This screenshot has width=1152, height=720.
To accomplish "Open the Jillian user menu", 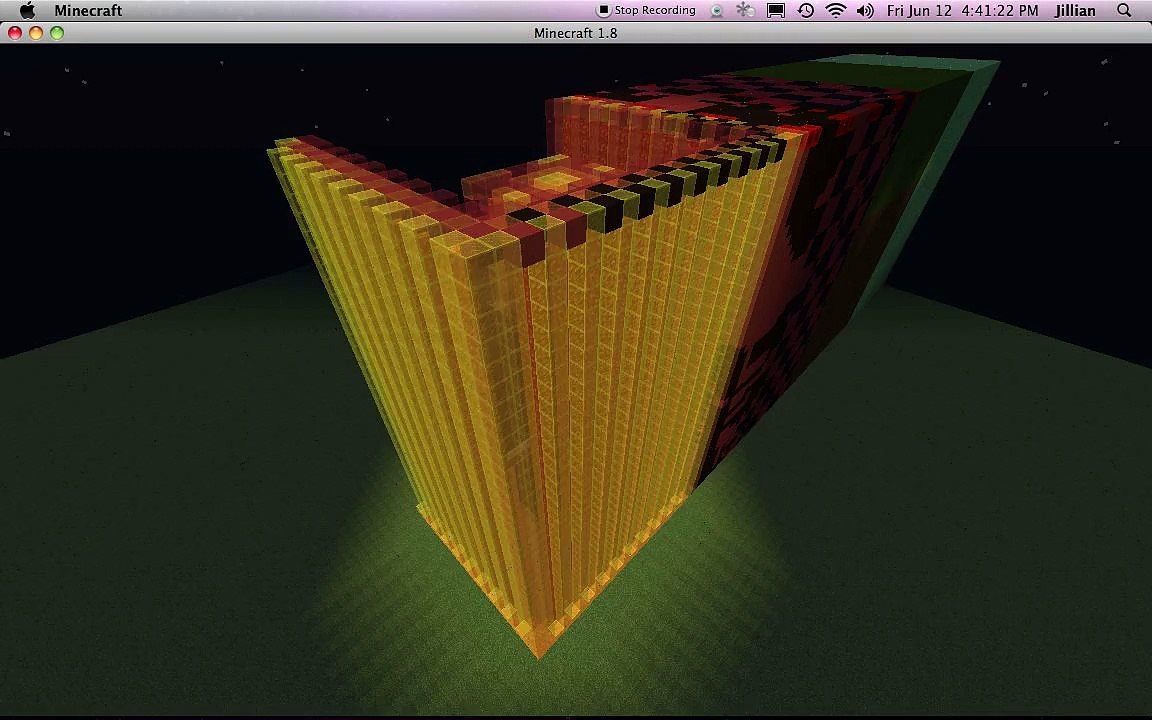I will 1075,10.
